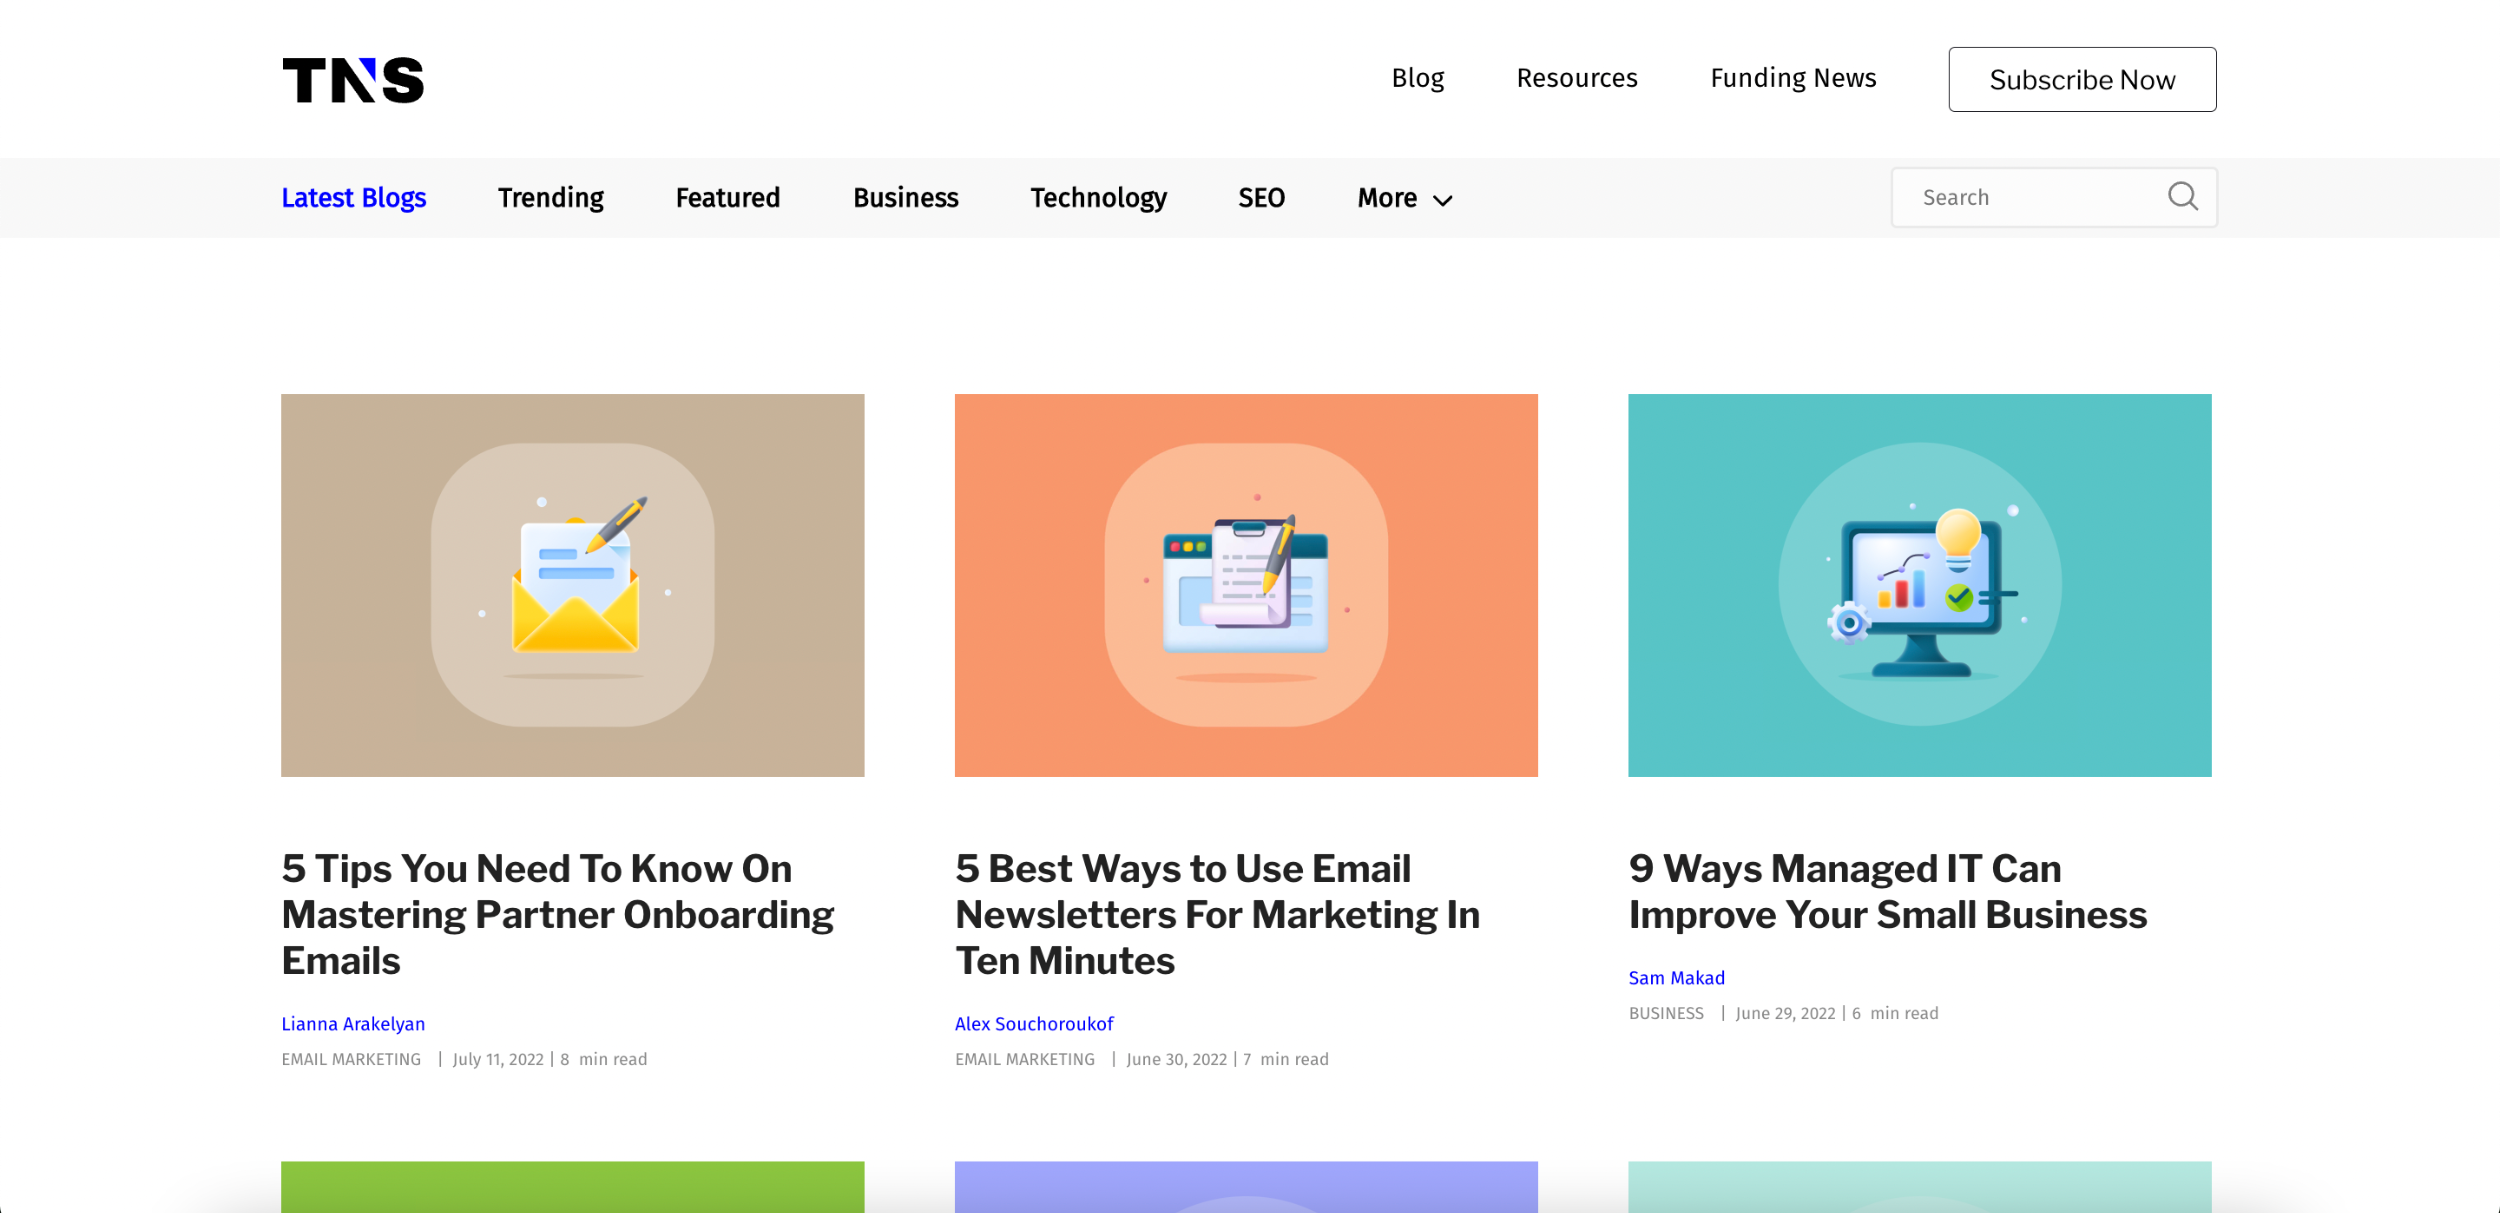Switch to the Trending tab
2500x1213 pixels.
point(550,198)
